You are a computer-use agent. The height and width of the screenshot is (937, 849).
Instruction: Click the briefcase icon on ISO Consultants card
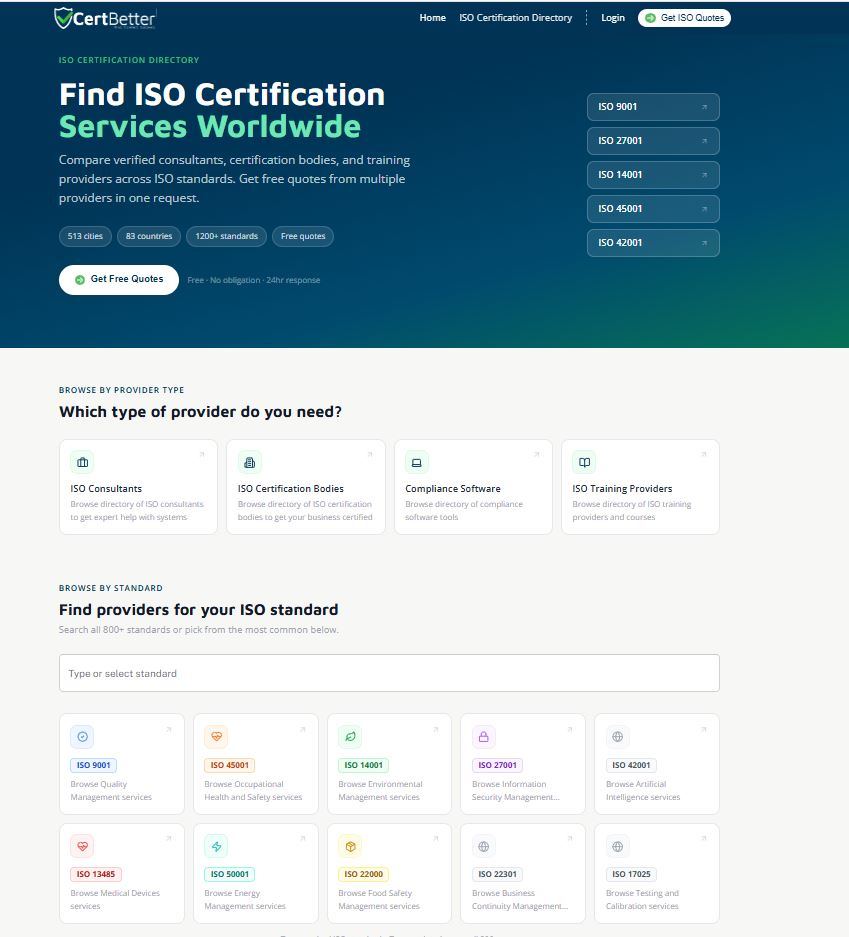coord(82,462)
